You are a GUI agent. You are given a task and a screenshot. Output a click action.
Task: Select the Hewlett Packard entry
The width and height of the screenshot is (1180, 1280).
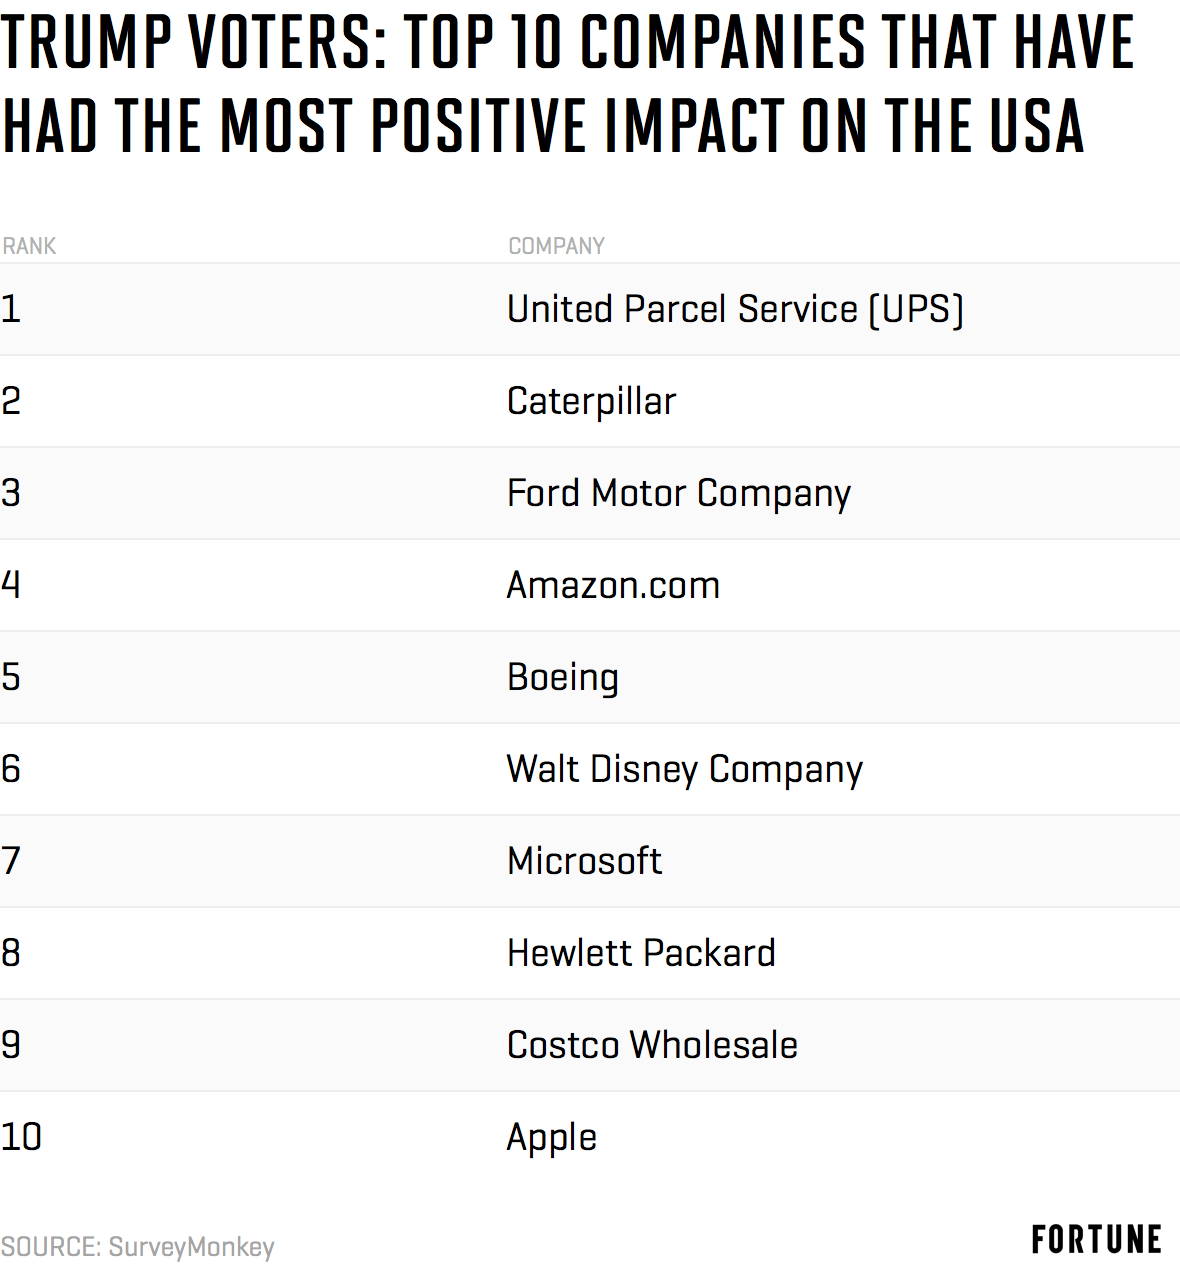pyautogui.click(x=641, y=953)
